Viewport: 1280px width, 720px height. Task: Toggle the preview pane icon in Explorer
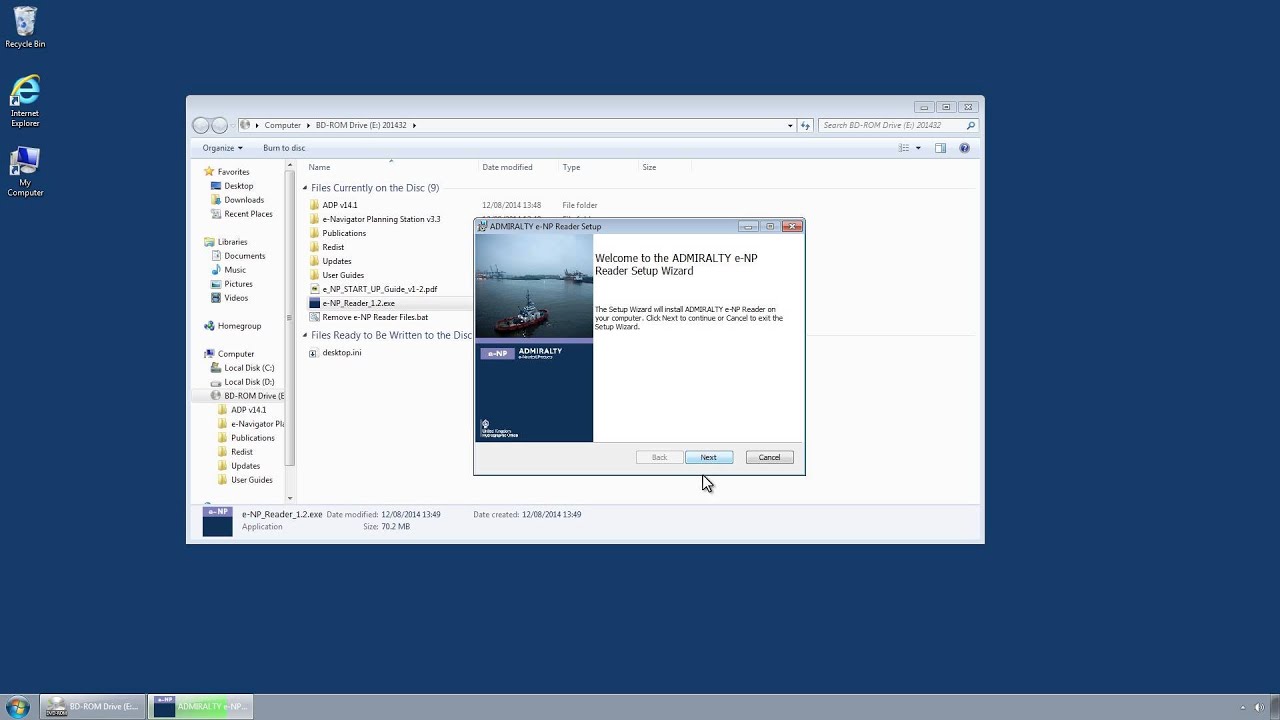pos(940,148)
